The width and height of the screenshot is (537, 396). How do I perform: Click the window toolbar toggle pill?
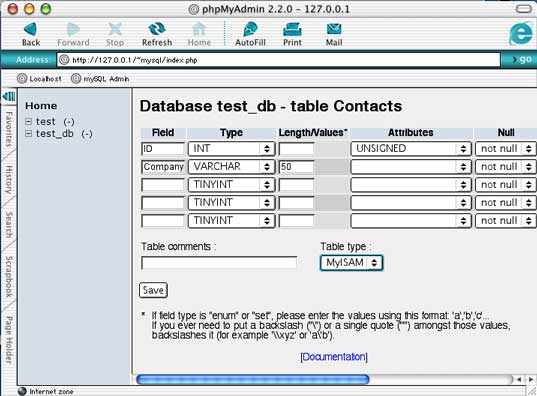[x=524, y=9]
